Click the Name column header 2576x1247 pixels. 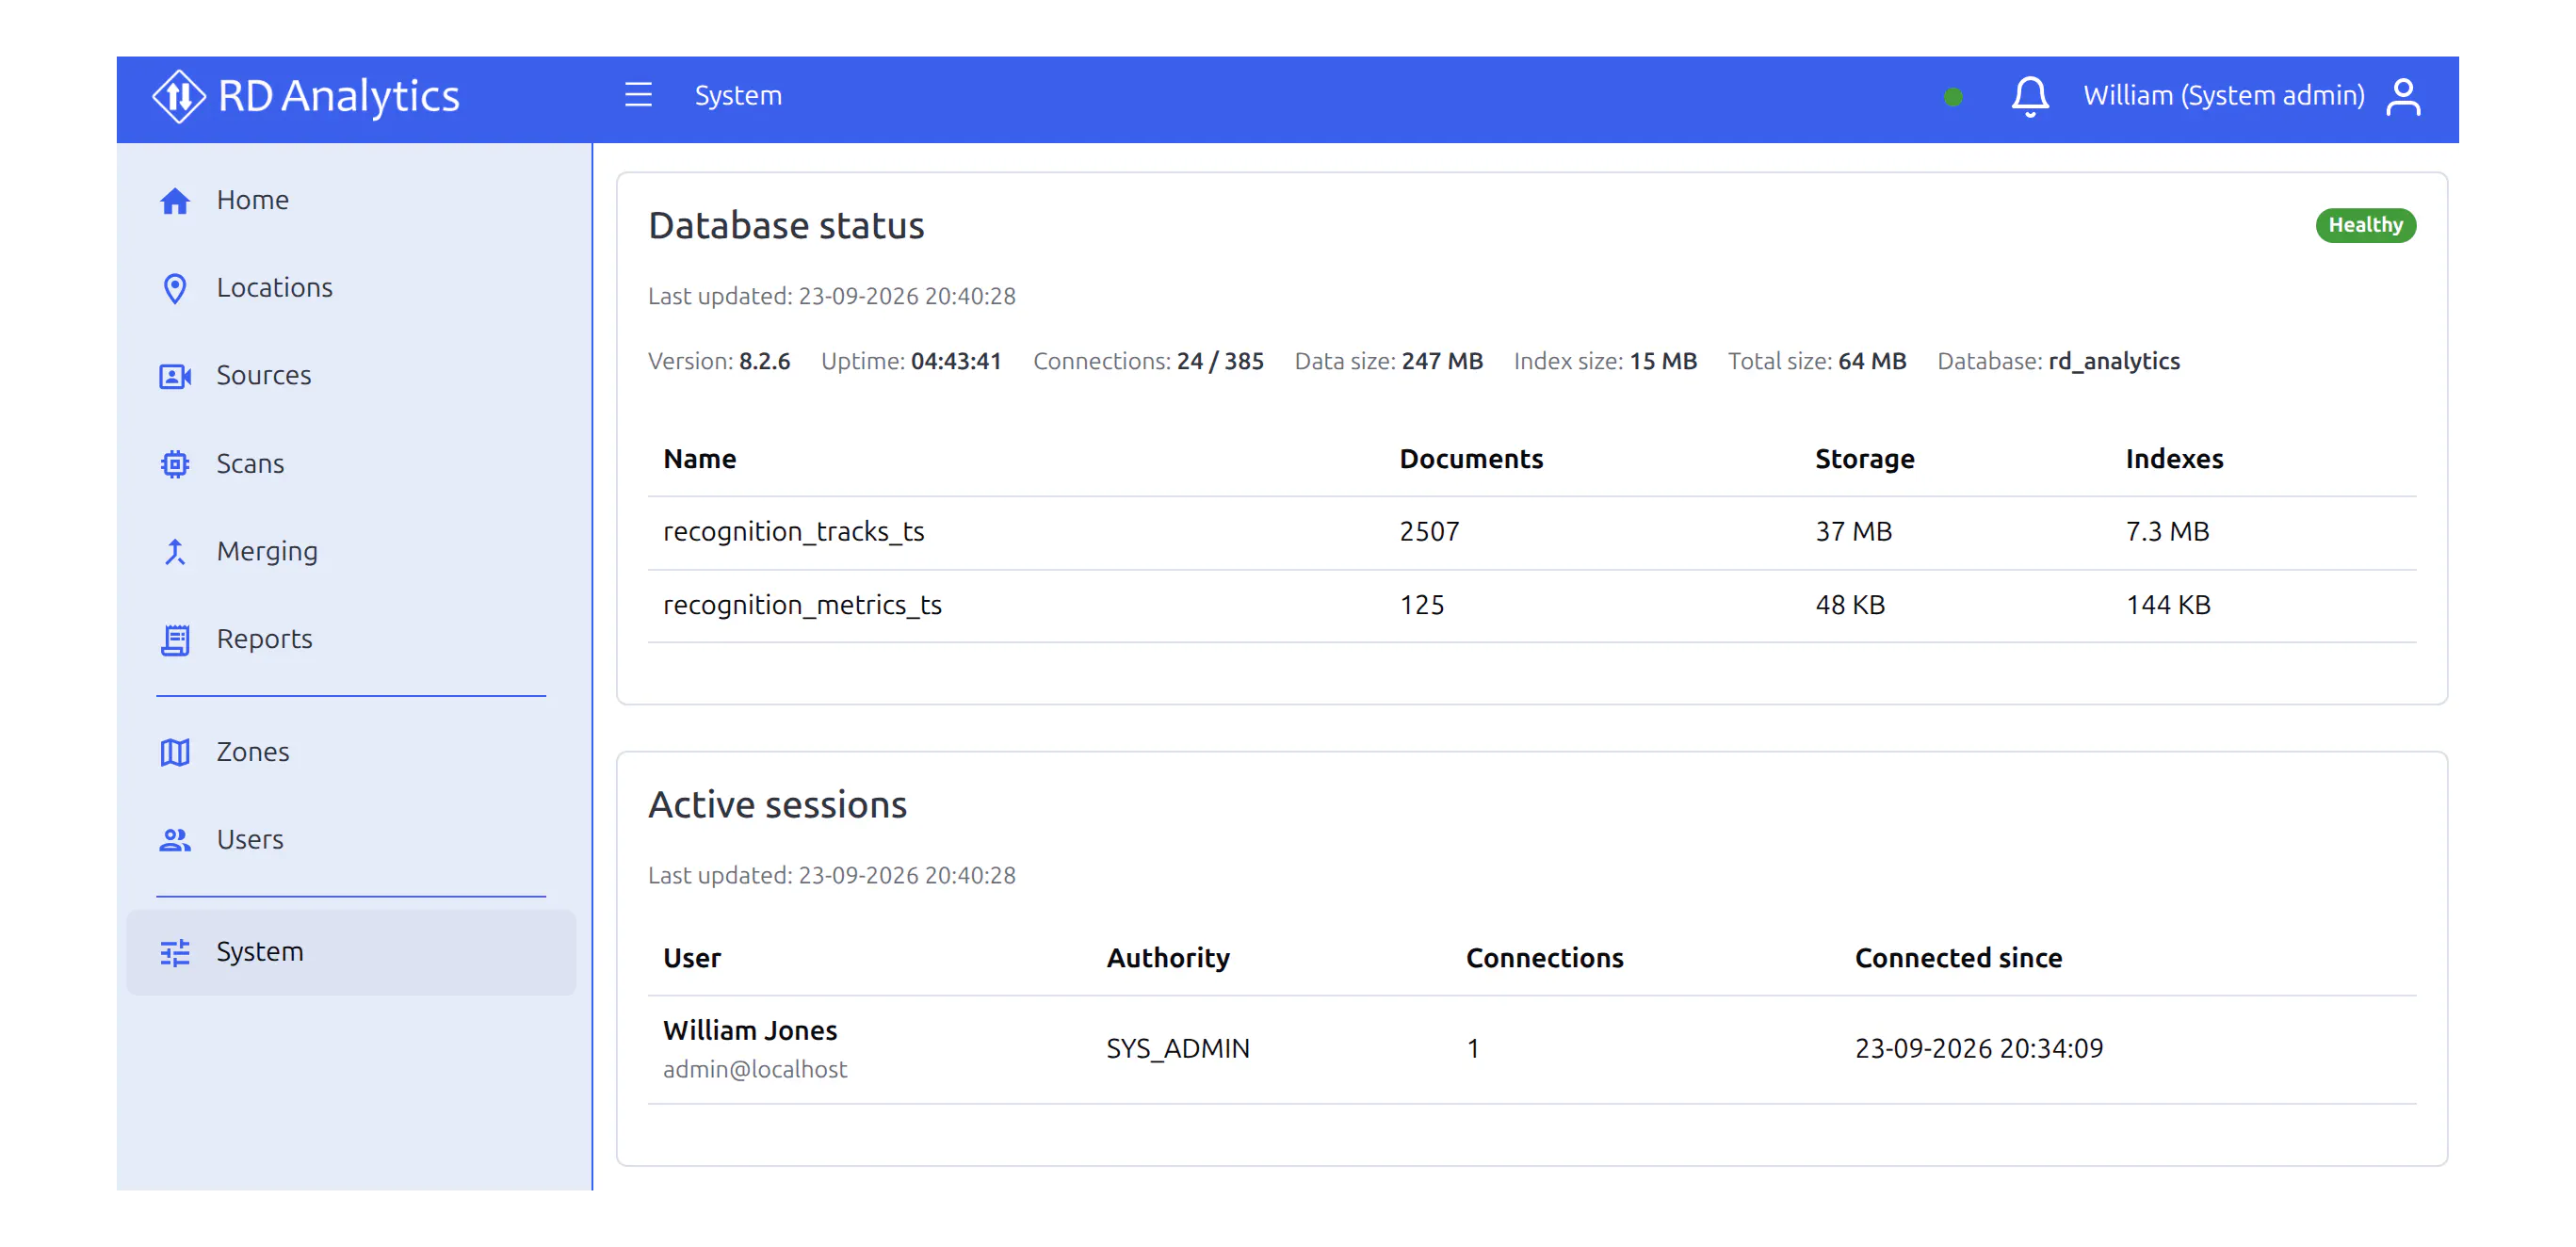[699, 459]
